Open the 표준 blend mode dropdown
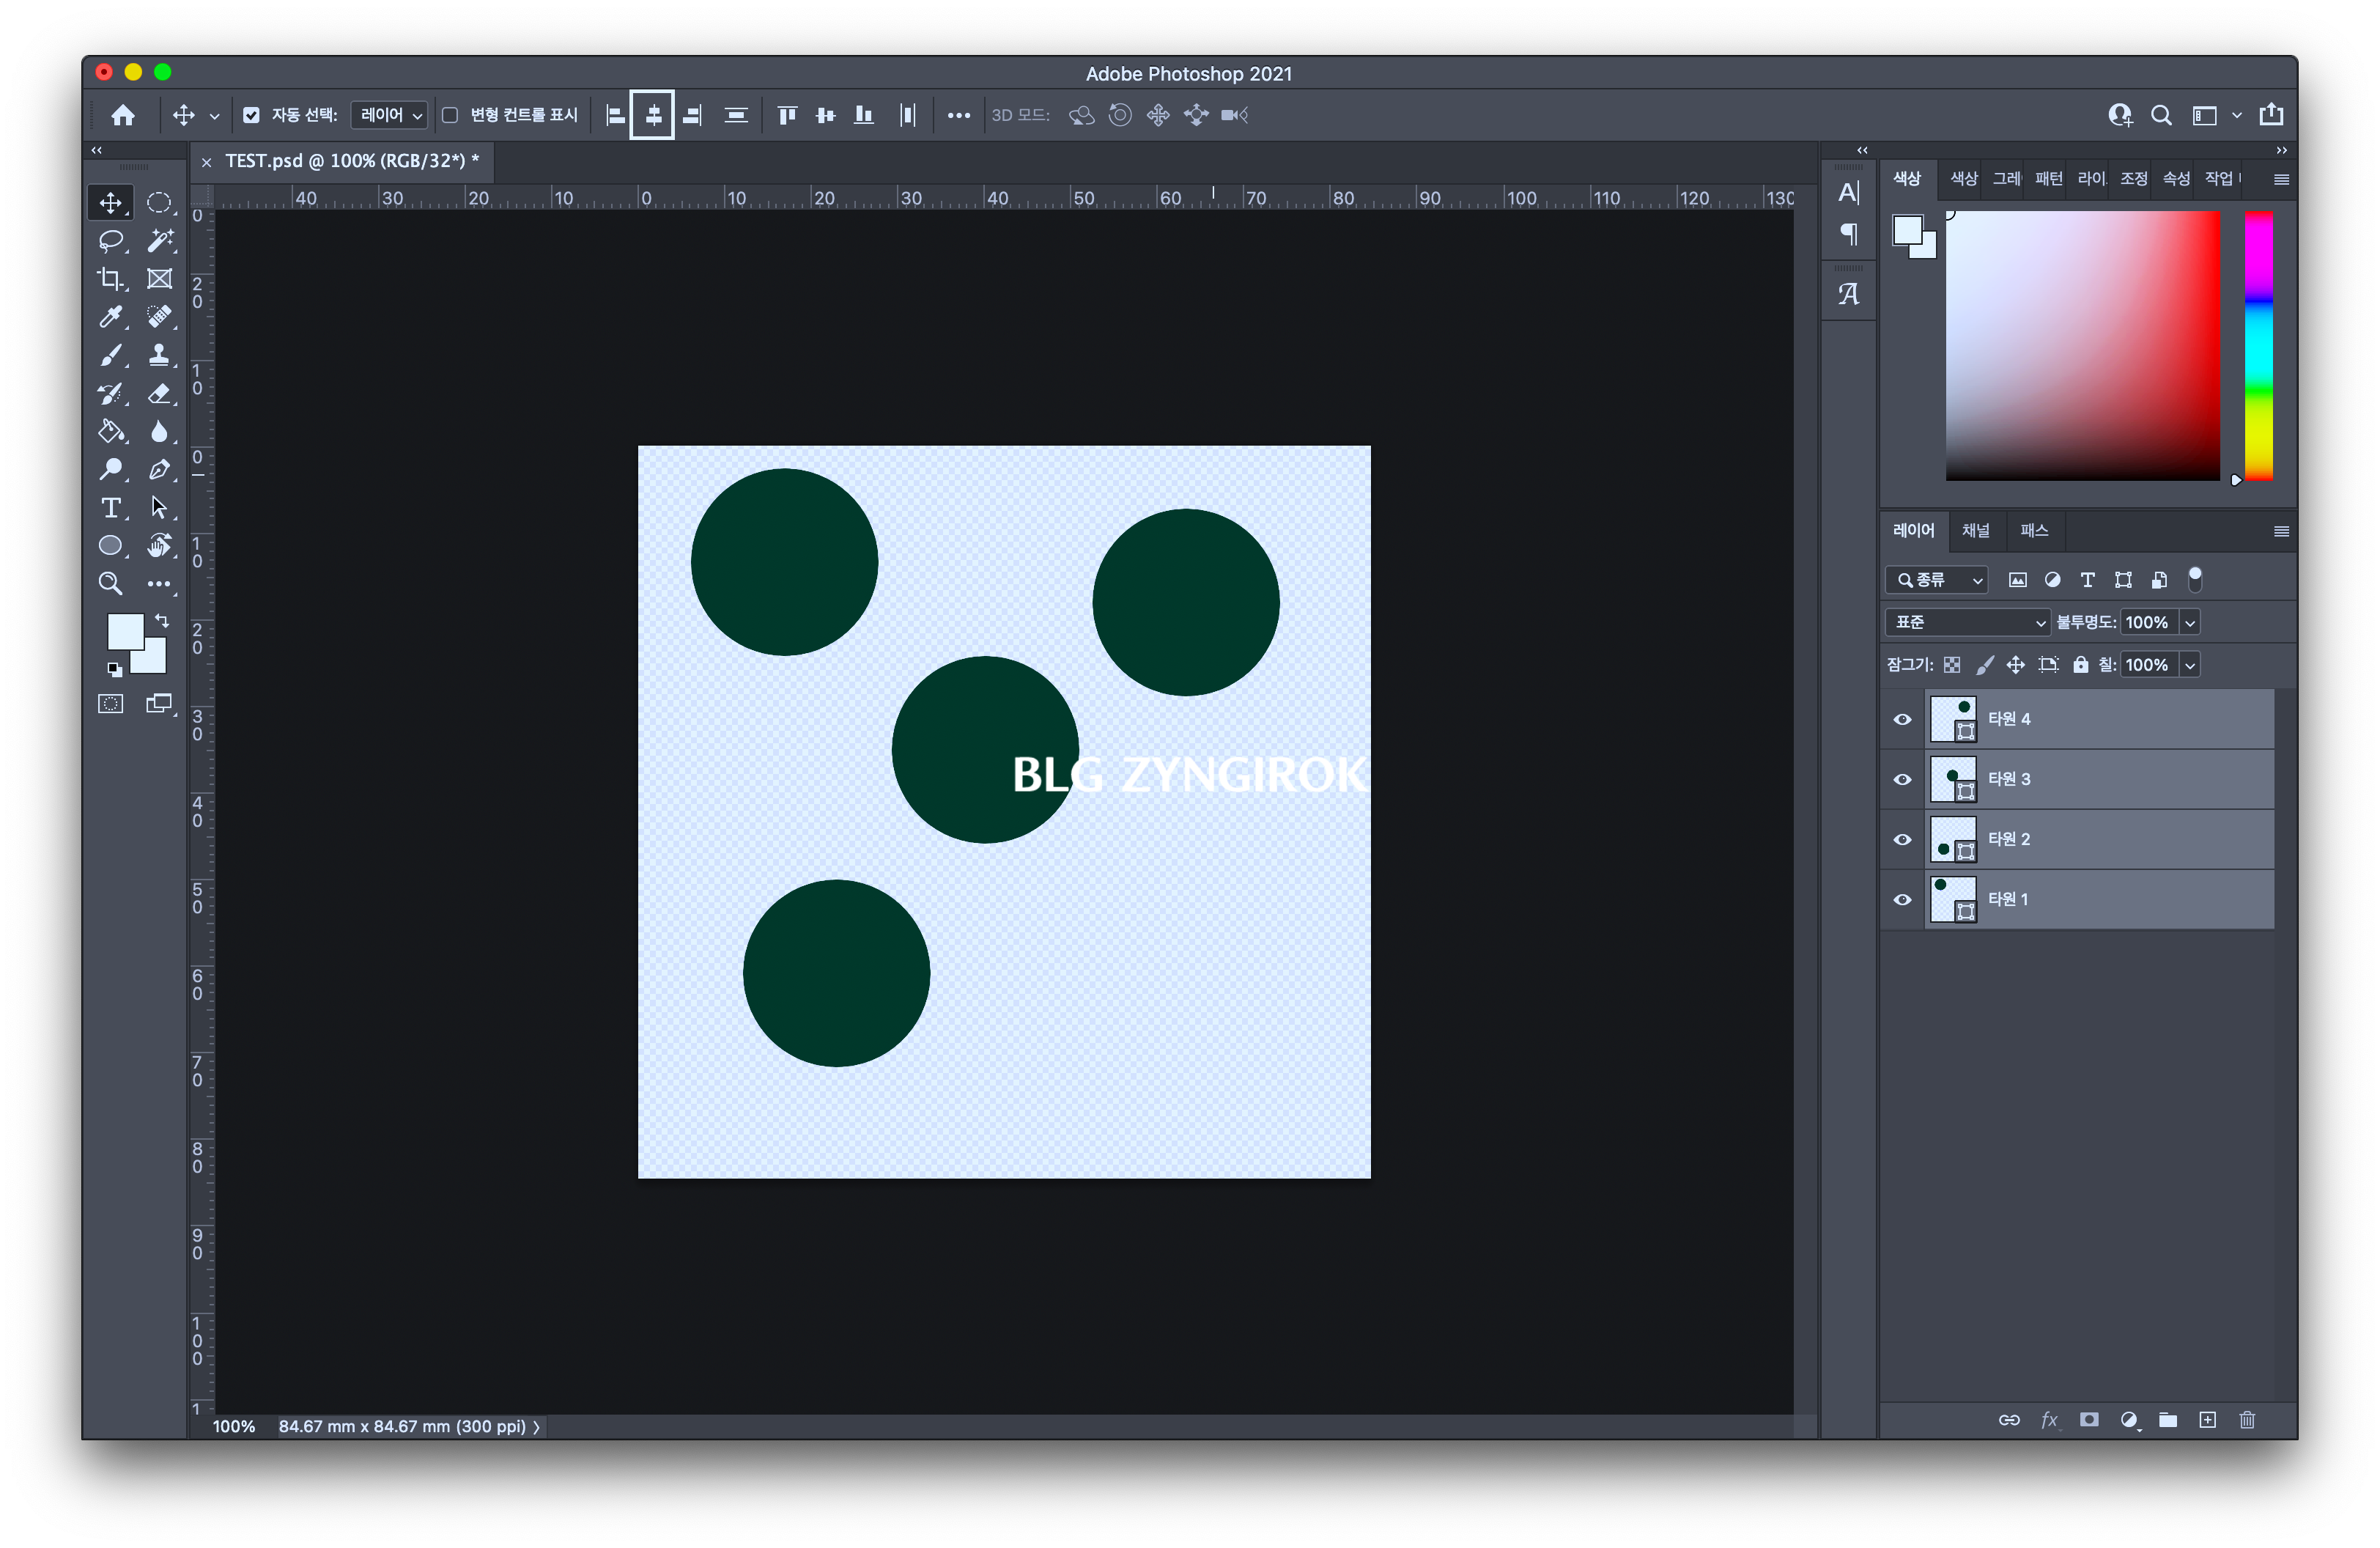Screen dimensions: 2380x1548 pos(1966,622)
